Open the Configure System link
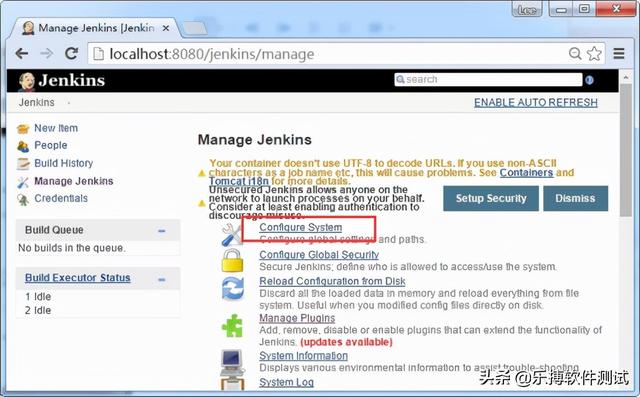 click(x=301, y=227)
